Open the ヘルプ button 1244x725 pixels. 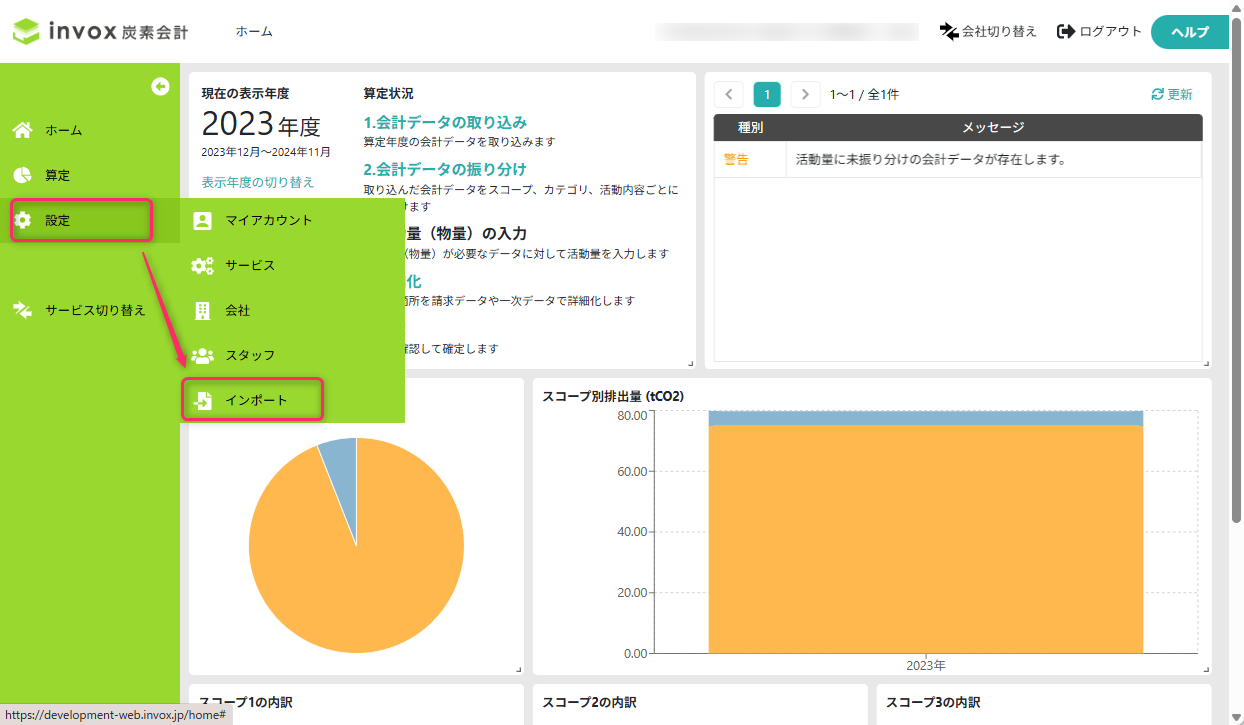point(1189,32)
